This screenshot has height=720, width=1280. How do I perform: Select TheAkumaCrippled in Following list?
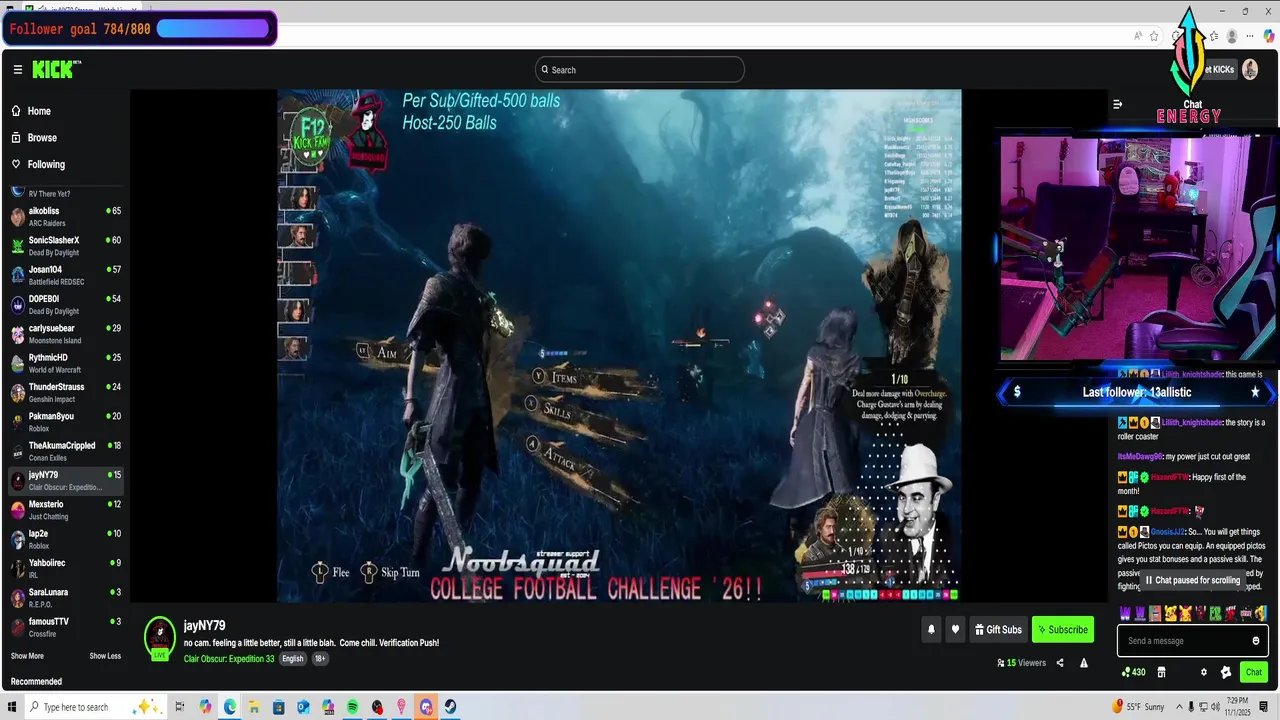click(x=65, y=451)
